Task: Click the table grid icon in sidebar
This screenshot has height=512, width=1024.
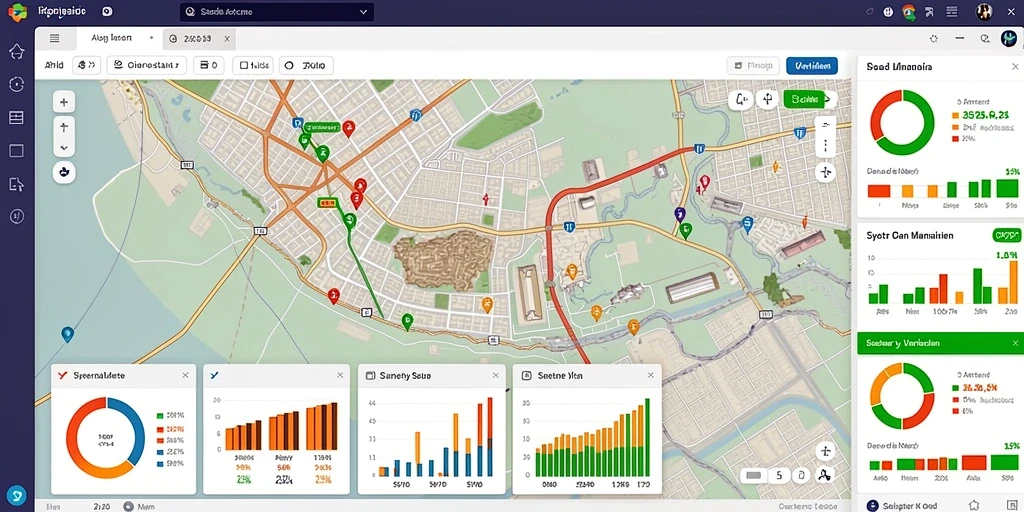Action: pyautogui.click(x=16, y=118)
